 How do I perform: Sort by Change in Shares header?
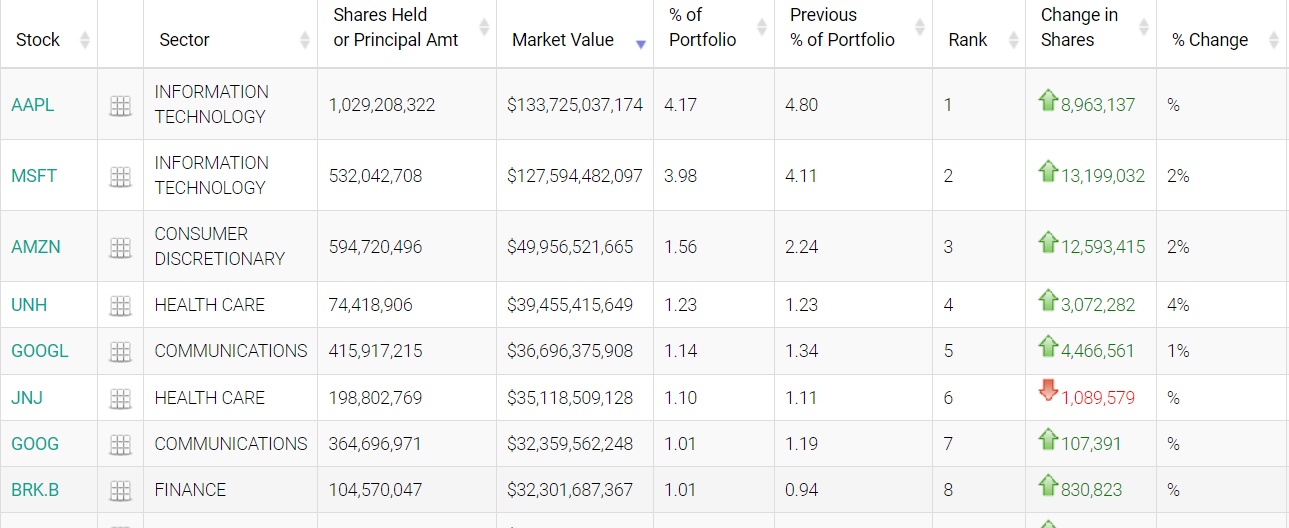(x=1079, y=28)
